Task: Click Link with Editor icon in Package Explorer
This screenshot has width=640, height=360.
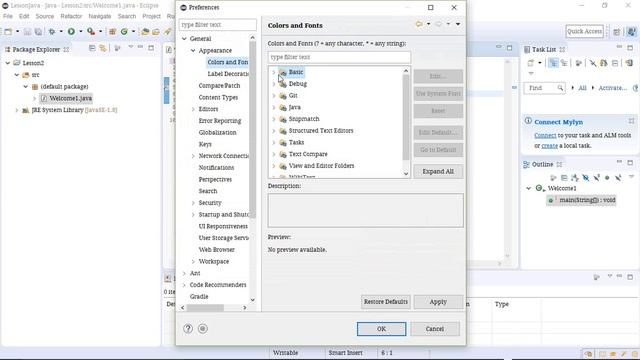Action: pos(103,49)
